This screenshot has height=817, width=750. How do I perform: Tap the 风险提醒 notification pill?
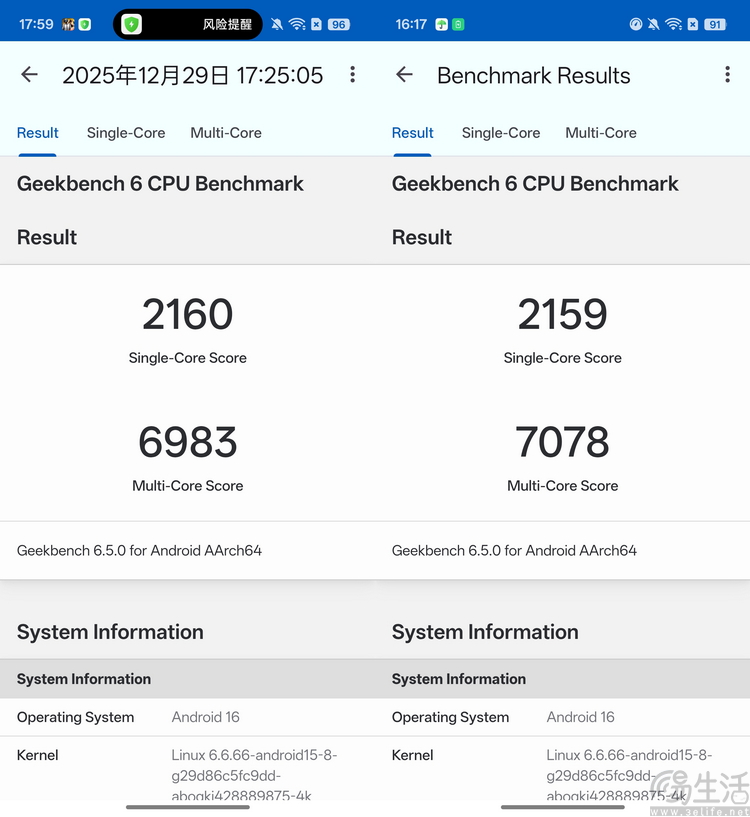226,24
